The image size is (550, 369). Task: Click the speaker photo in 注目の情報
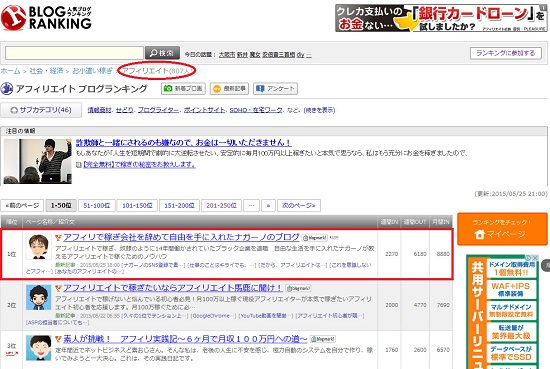[38, 161]
